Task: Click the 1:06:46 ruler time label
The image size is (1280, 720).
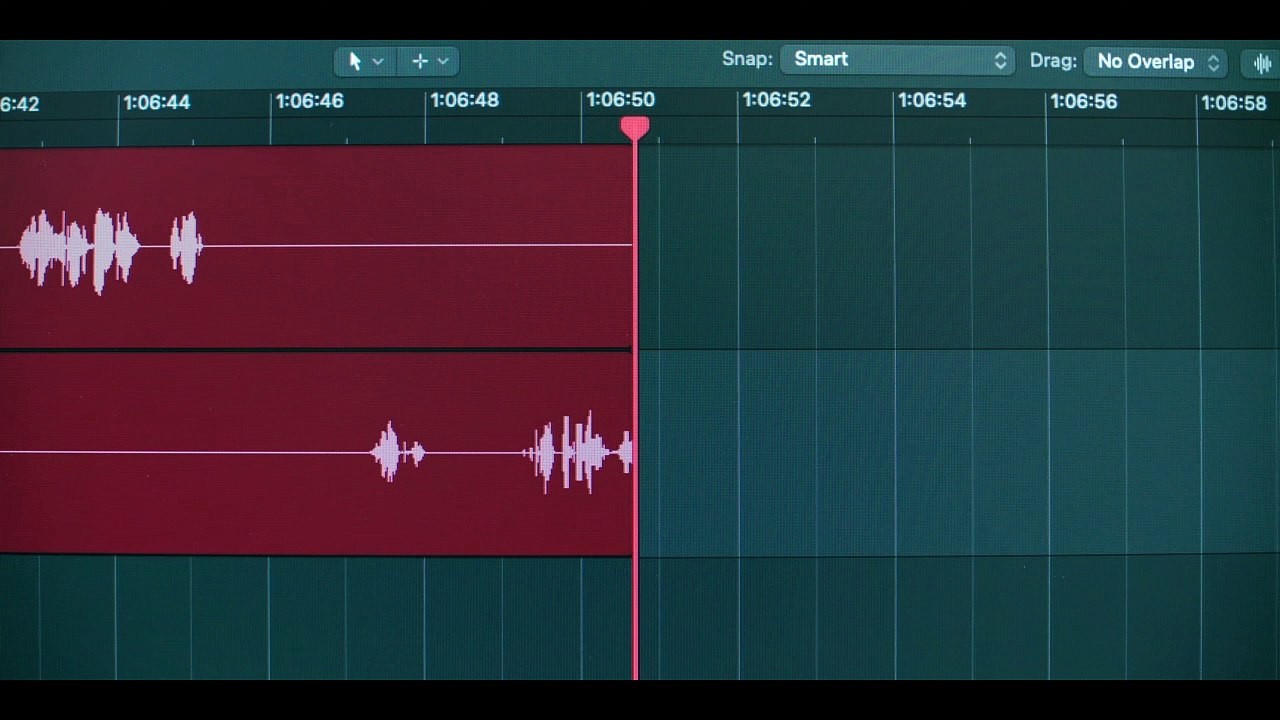Action: 309,101
